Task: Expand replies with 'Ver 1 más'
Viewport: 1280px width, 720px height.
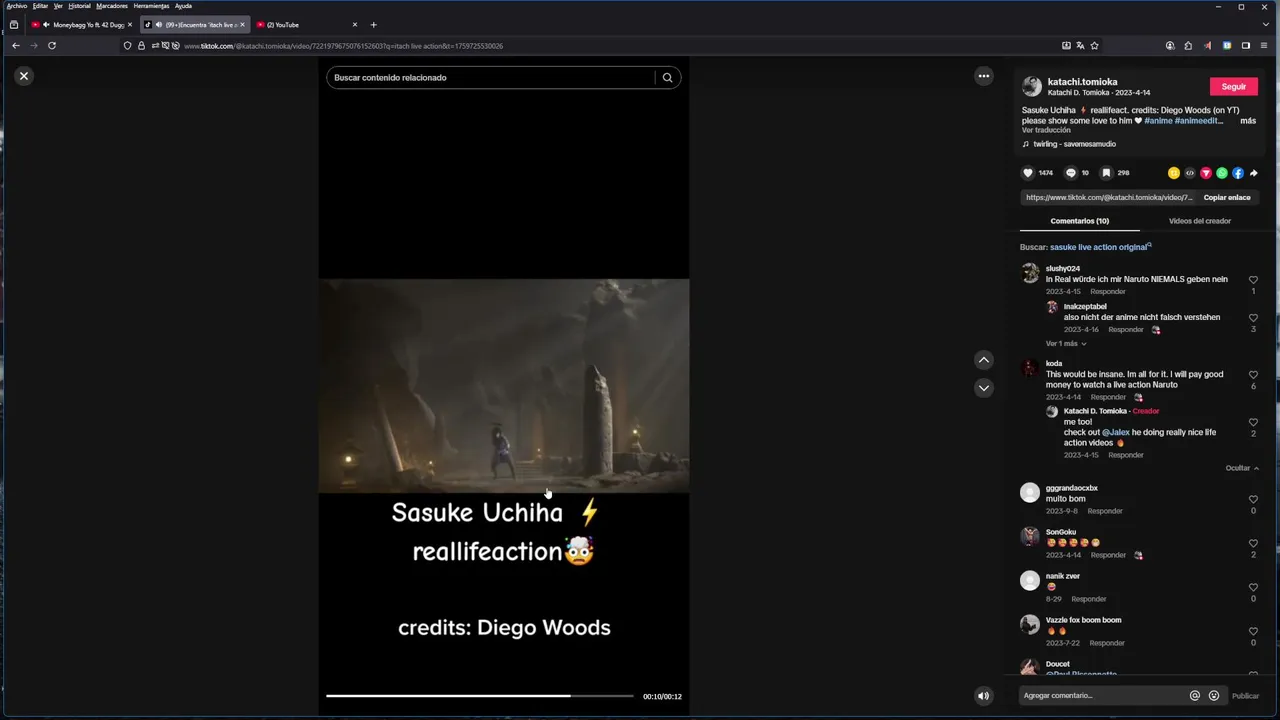Action: click(x=1066, y=344)
